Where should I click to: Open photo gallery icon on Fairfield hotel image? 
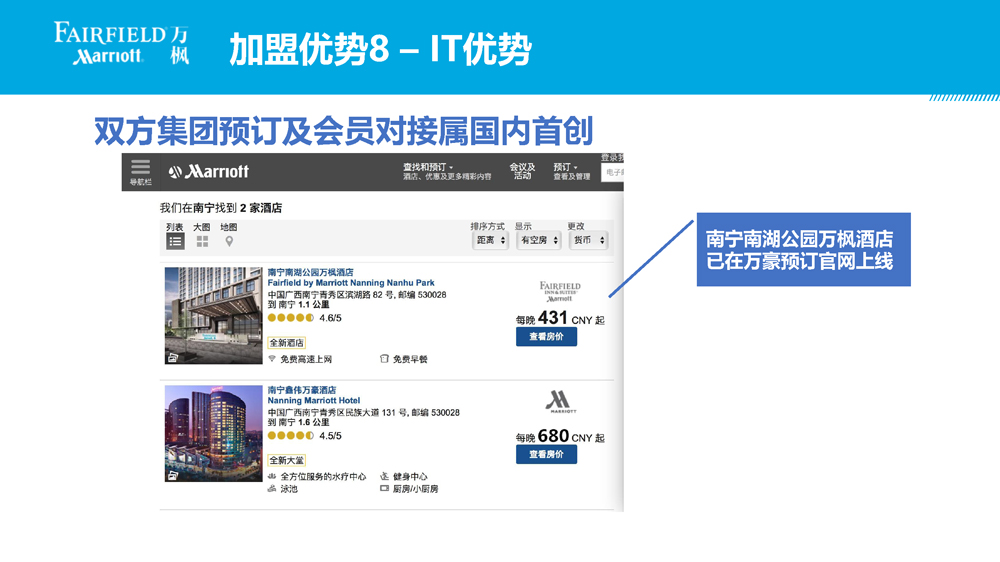pos(172,358)
